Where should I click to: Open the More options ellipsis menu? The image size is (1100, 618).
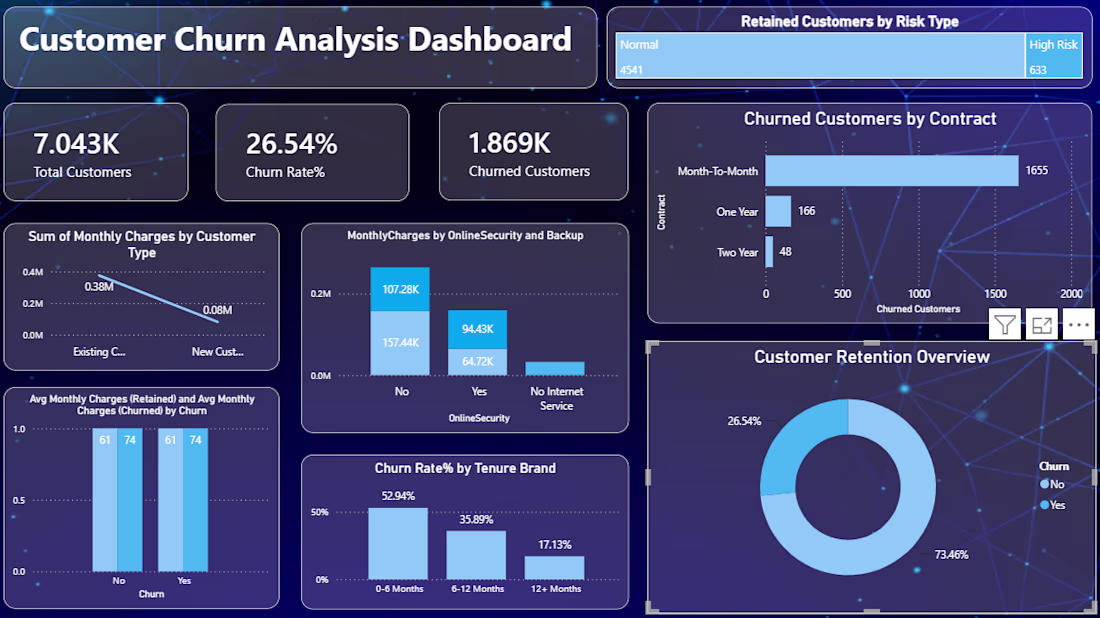(x=1078, y=325)
